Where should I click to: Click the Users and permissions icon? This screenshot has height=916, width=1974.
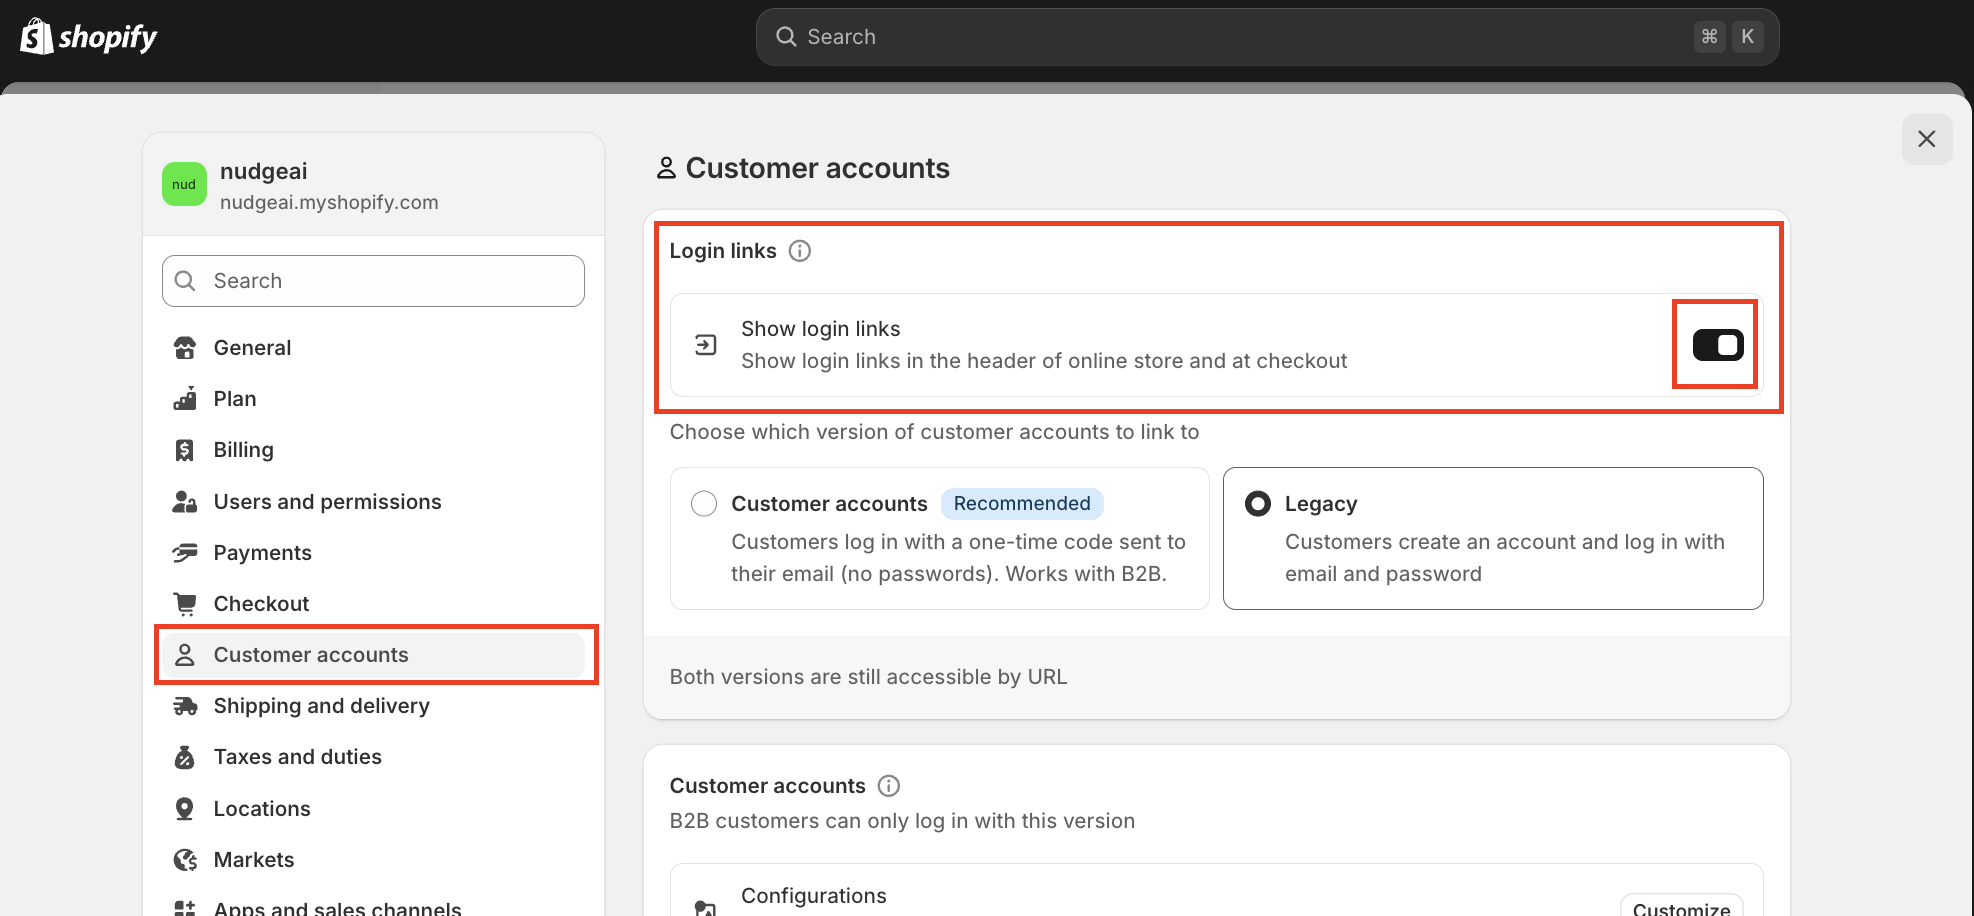click(185, 502)
